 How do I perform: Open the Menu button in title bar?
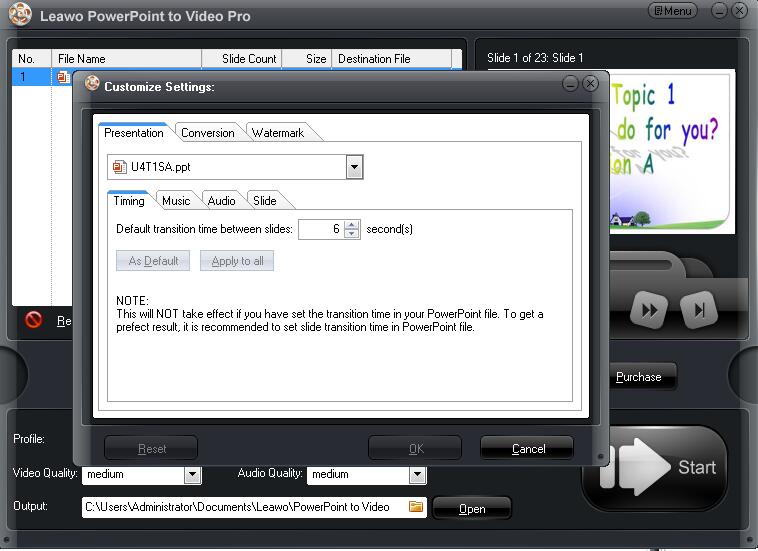(x=673, y=11)
